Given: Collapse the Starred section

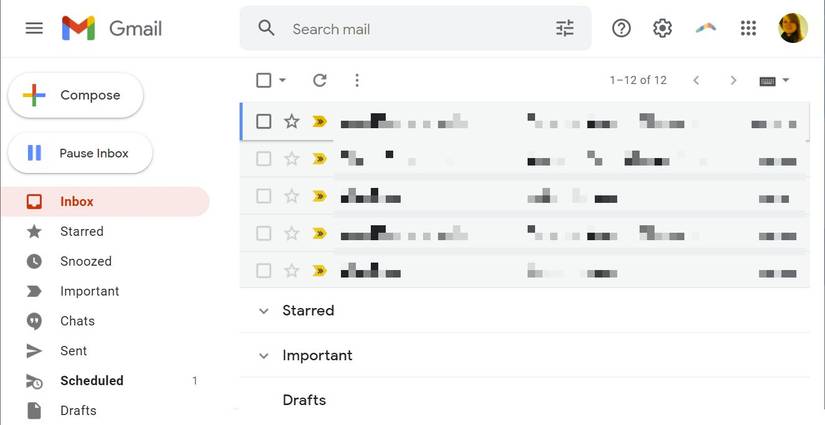Looking at the screenshot, I should click(264, 311).
